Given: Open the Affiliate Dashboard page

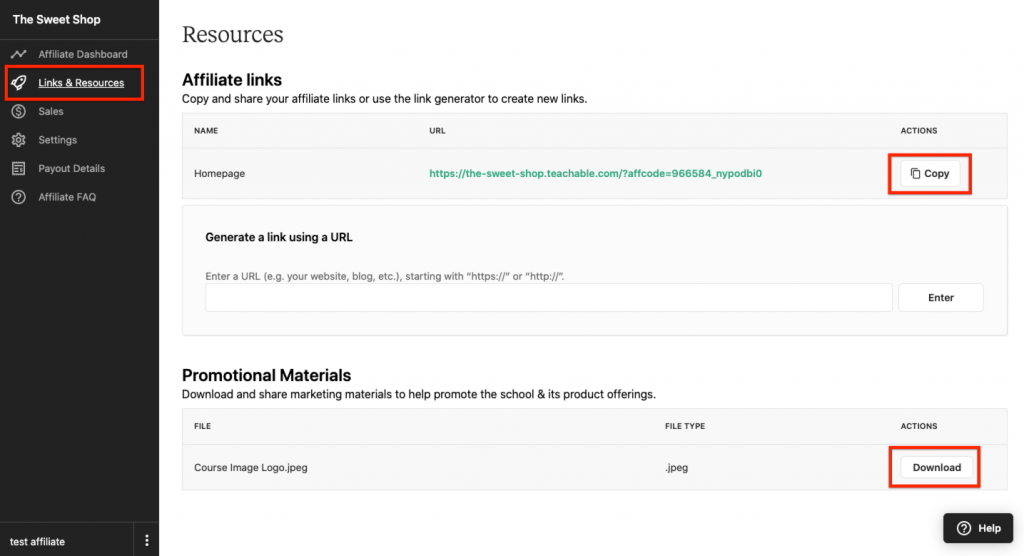Looking at the screenshot, I should tap(83, 54).
